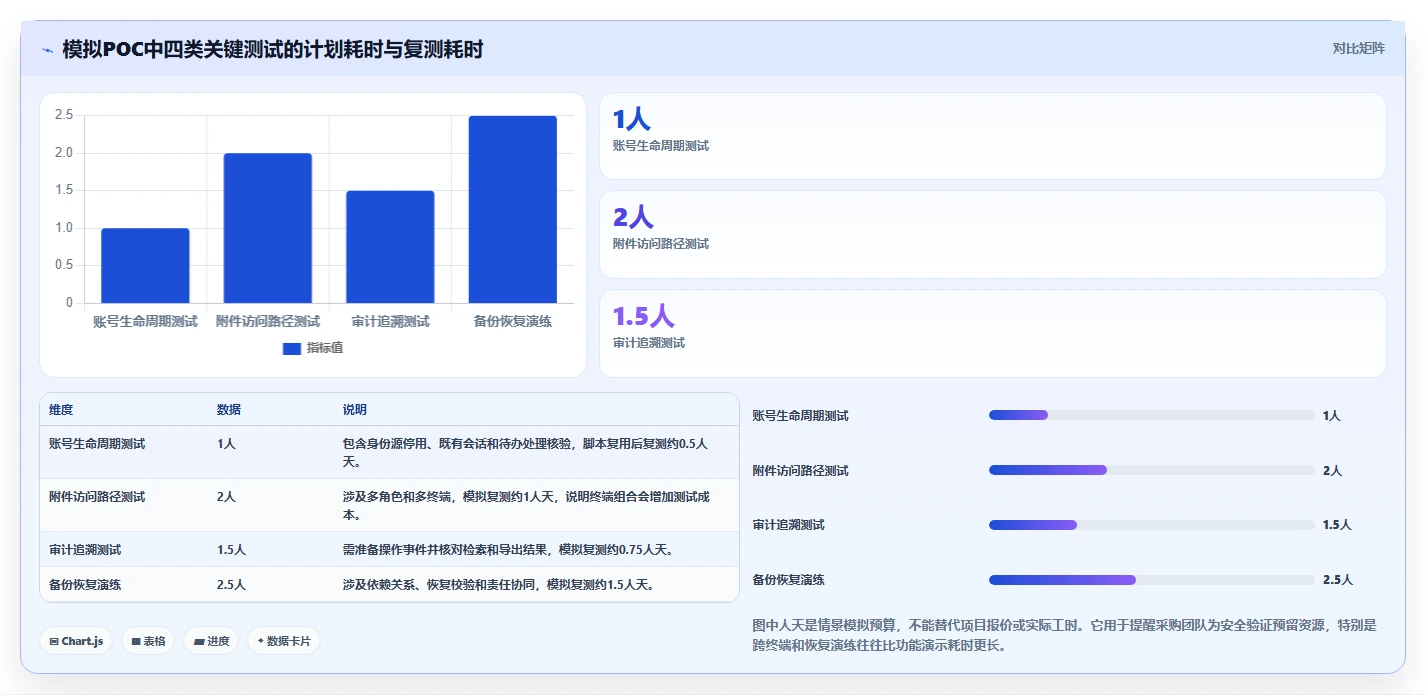The width and height of the screenshot is (1426, 695).
Task: Click the 说明 column header
Action: 355,410
